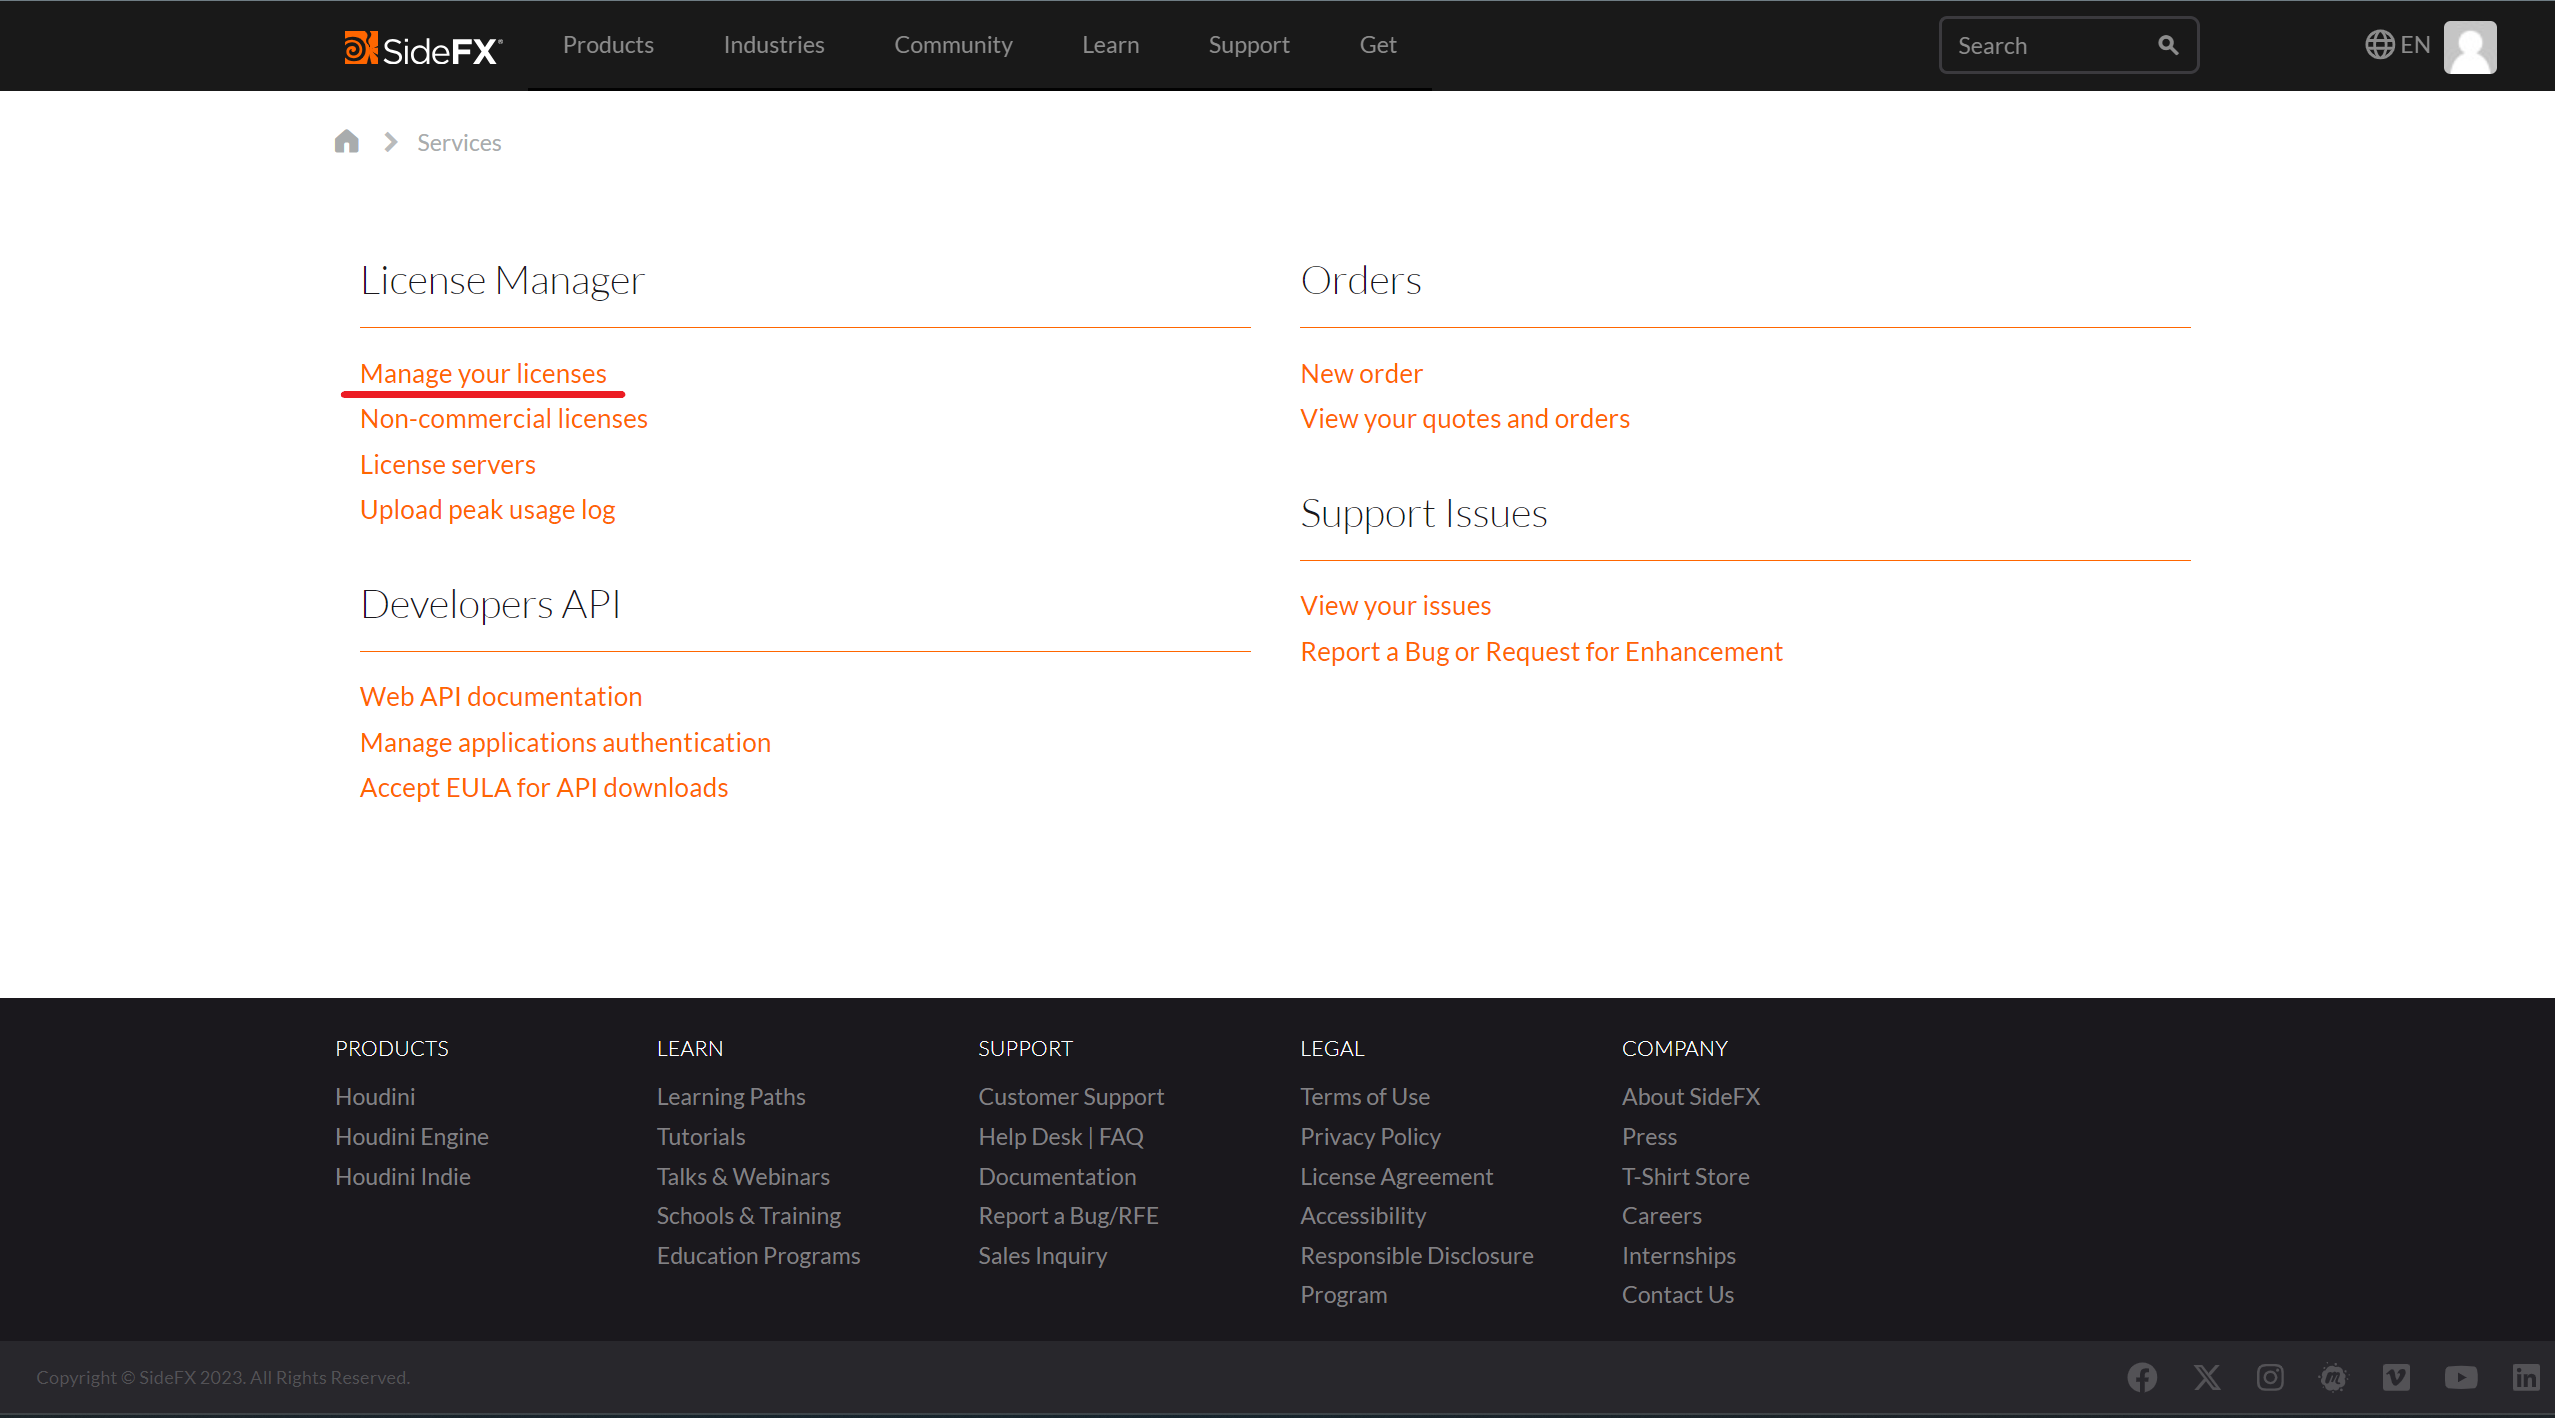Open Contact Us footer link
Viewport: 2555px width, 1418px height.
tap(1677, 1294)
